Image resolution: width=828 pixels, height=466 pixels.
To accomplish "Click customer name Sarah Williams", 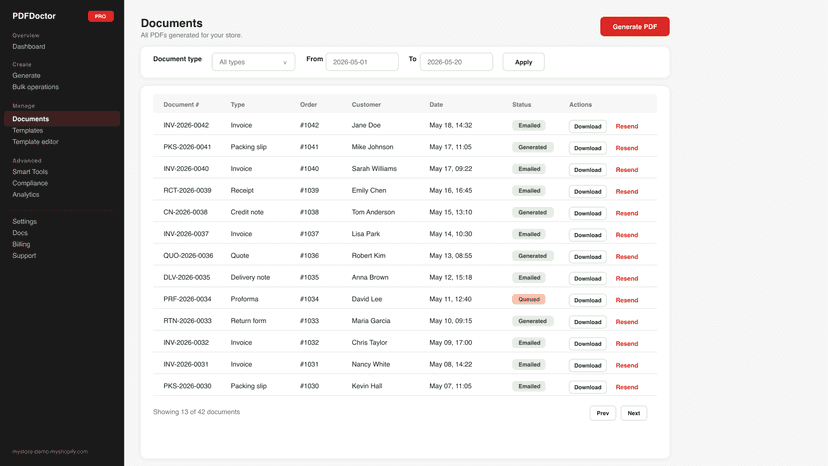I will tap(374, 169).
